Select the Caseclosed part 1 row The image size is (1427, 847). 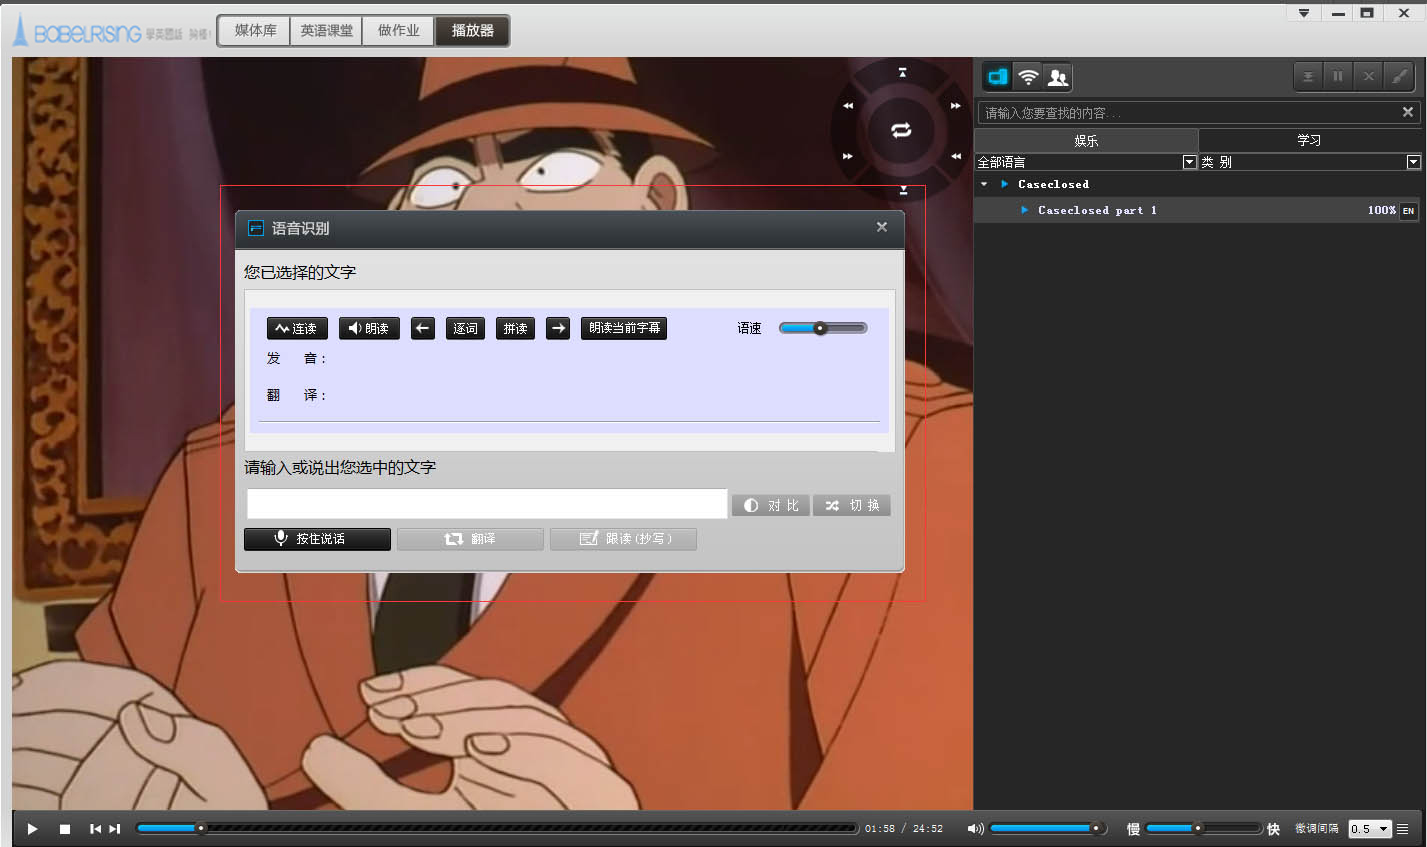tap(1198, 210)
